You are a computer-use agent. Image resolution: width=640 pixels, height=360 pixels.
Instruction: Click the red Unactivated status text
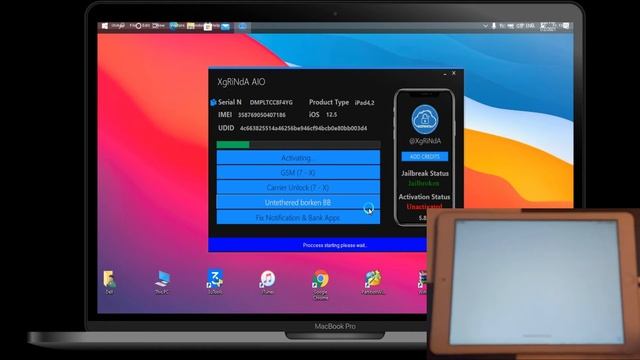pyautogui.click(x=424, y=207)
